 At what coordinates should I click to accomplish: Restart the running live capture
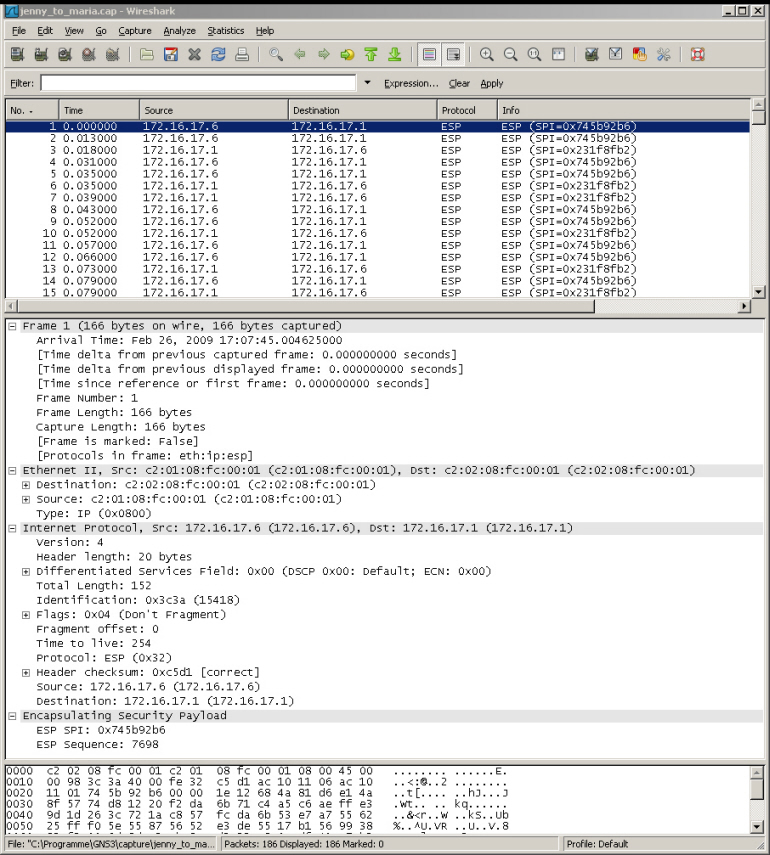coord(113,54)
